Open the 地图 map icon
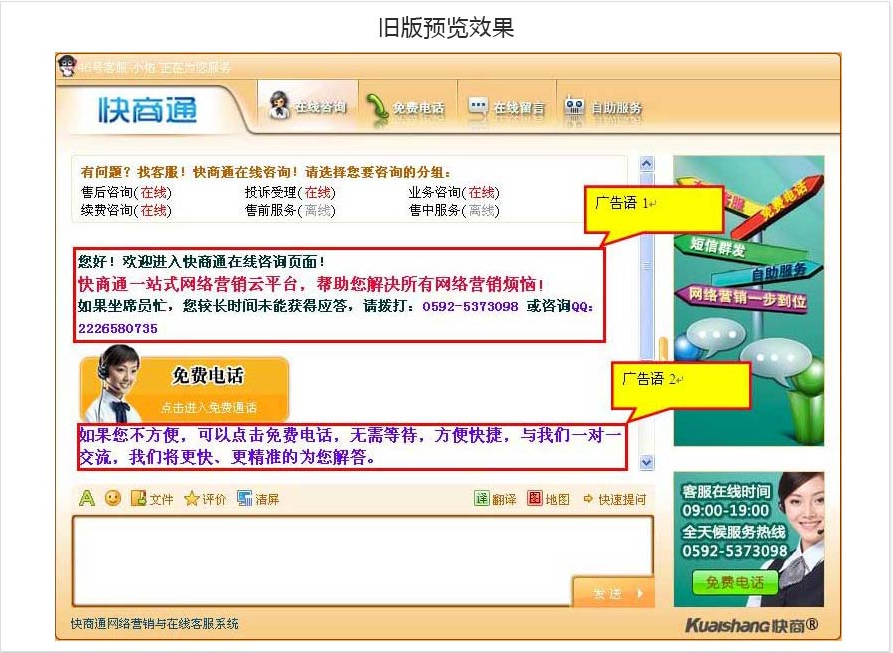Screen dimensions: 893x653 click(x=548, y=499)
